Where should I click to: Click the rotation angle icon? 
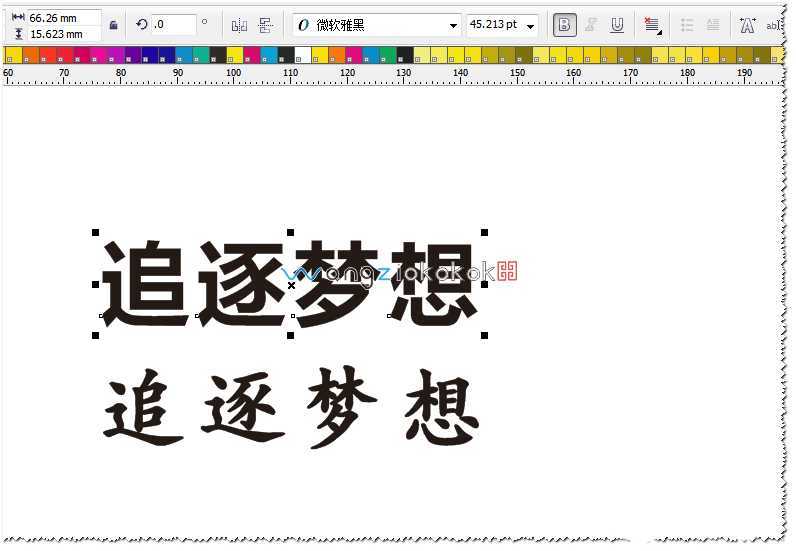tap(141, 25)
